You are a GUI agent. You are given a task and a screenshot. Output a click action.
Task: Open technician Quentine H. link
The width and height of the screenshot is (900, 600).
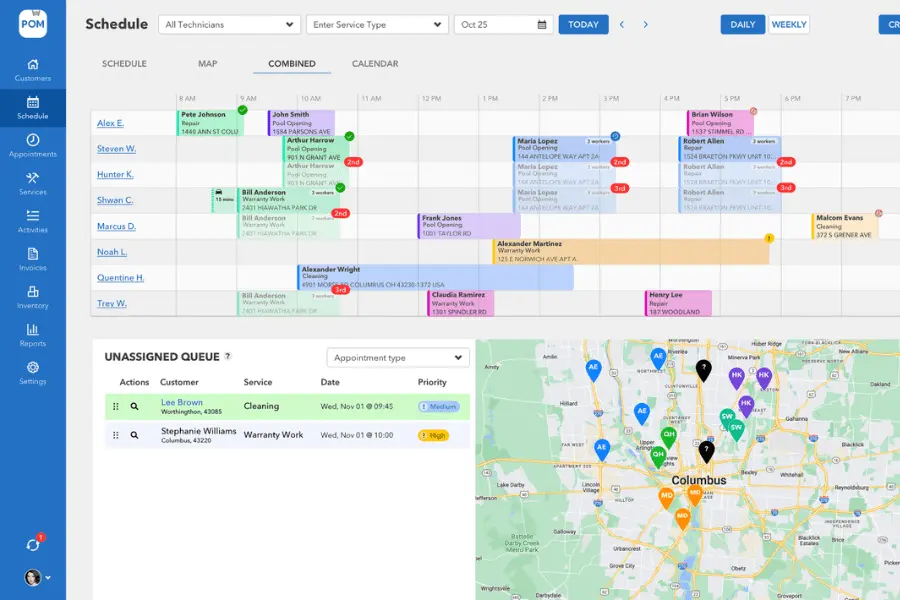tap(121, 278)
